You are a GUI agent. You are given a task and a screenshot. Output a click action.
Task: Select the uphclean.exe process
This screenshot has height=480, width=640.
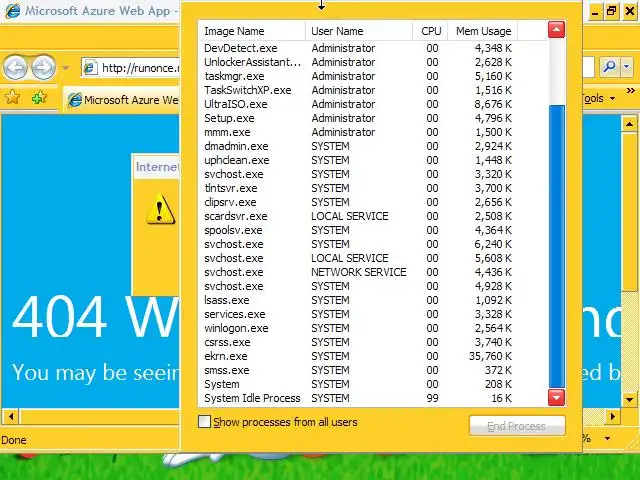coord(358,160)
